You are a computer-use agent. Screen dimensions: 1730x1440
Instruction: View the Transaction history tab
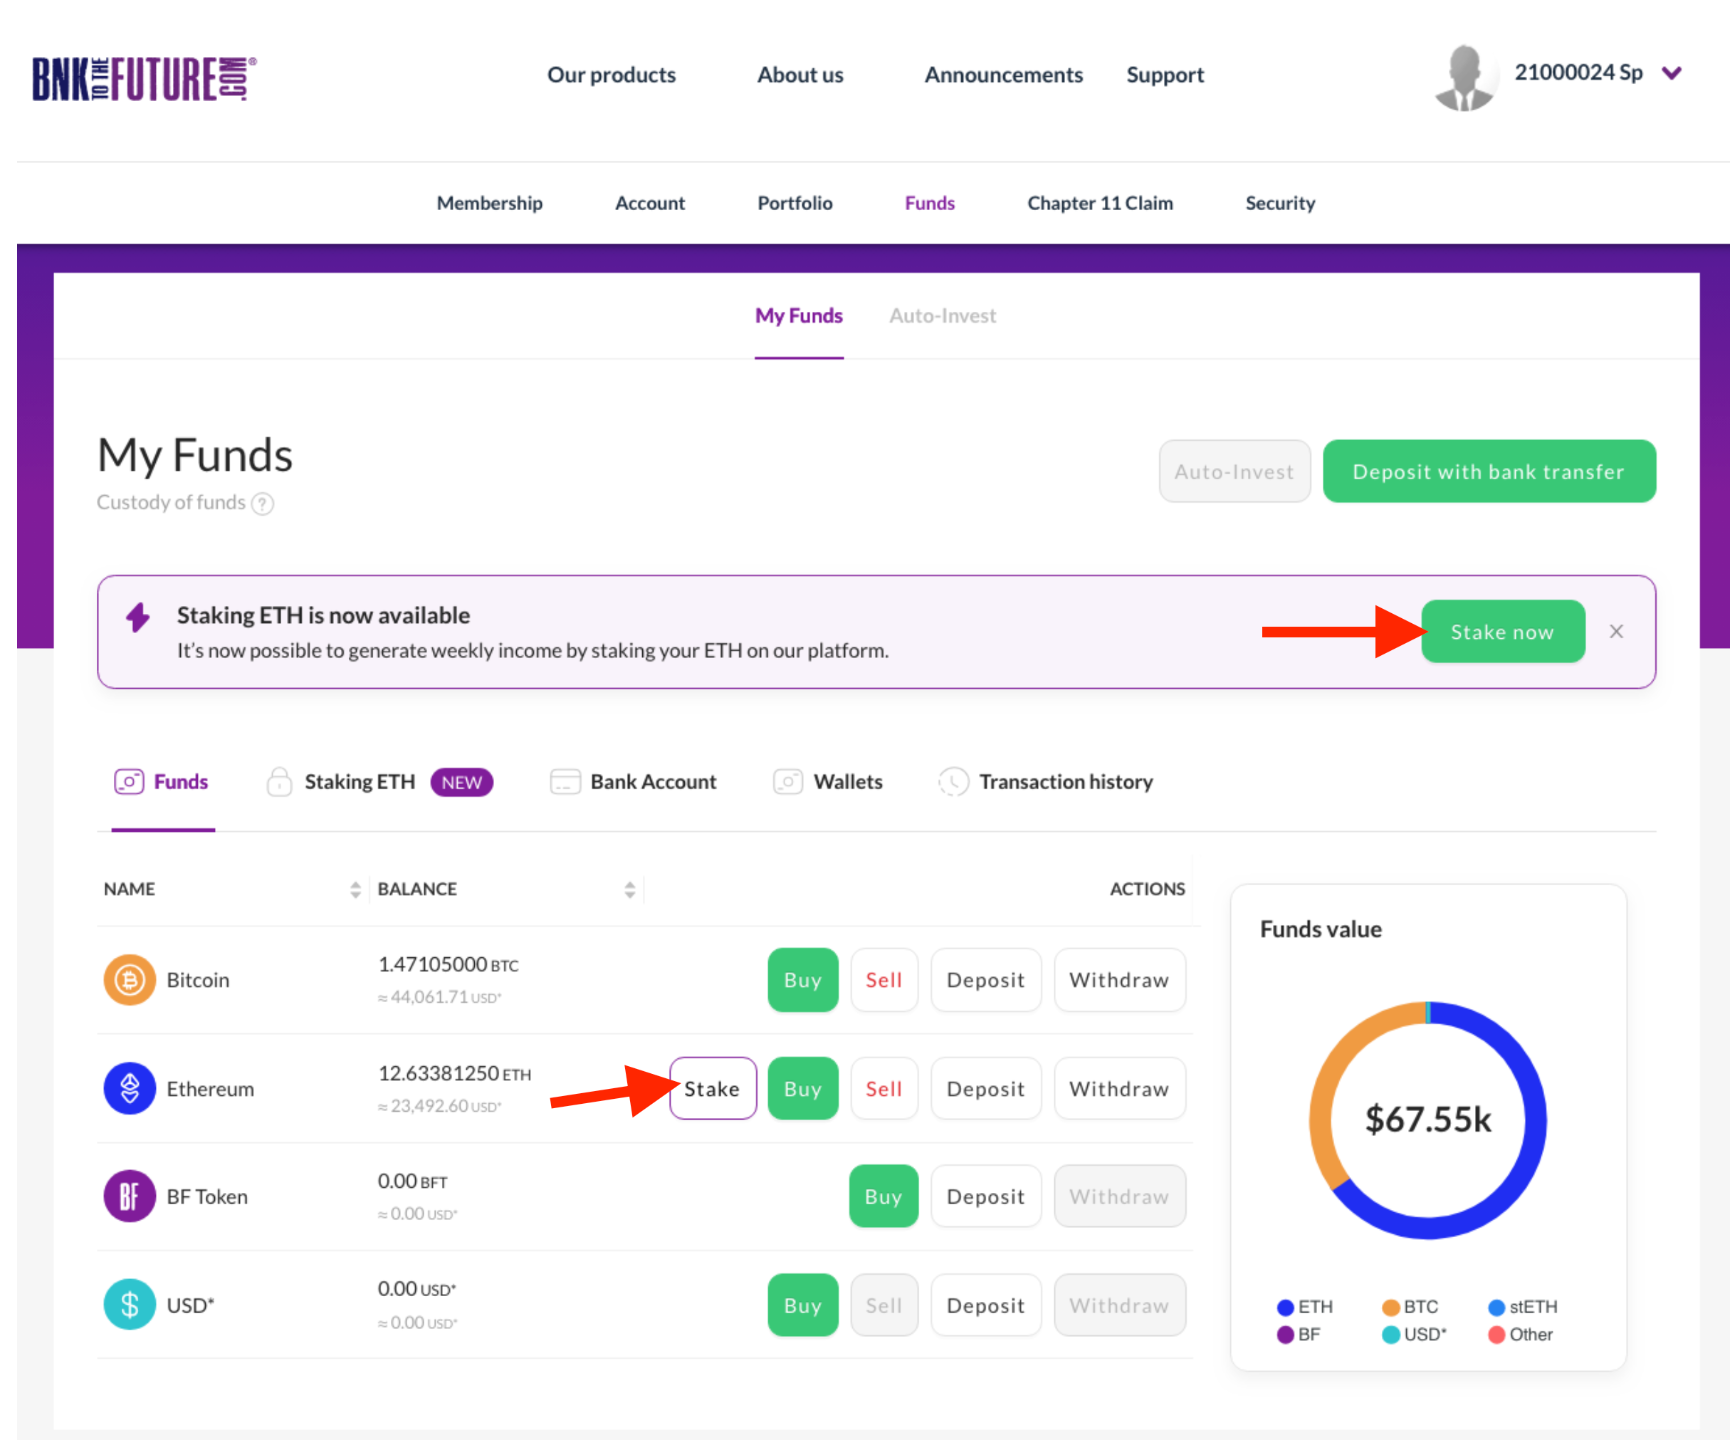point(1046,782)
